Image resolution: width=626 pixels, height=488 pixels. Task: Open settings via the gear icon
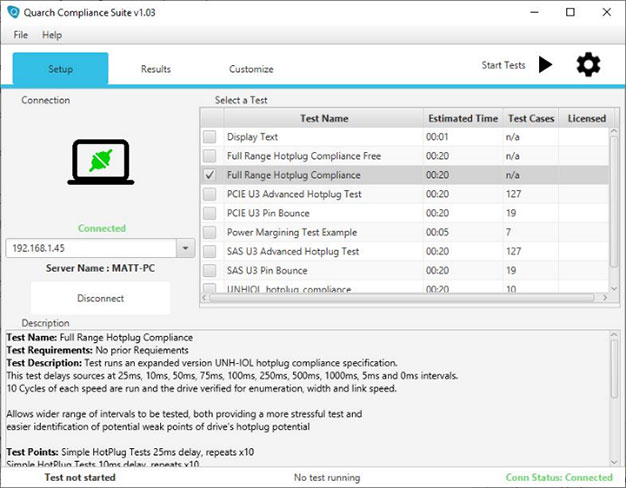pyautogui.click(x=588, y=65)
